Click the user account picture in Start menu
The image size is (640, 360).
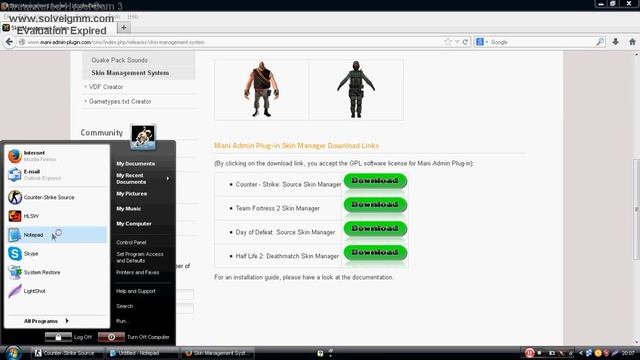[143, 136]
